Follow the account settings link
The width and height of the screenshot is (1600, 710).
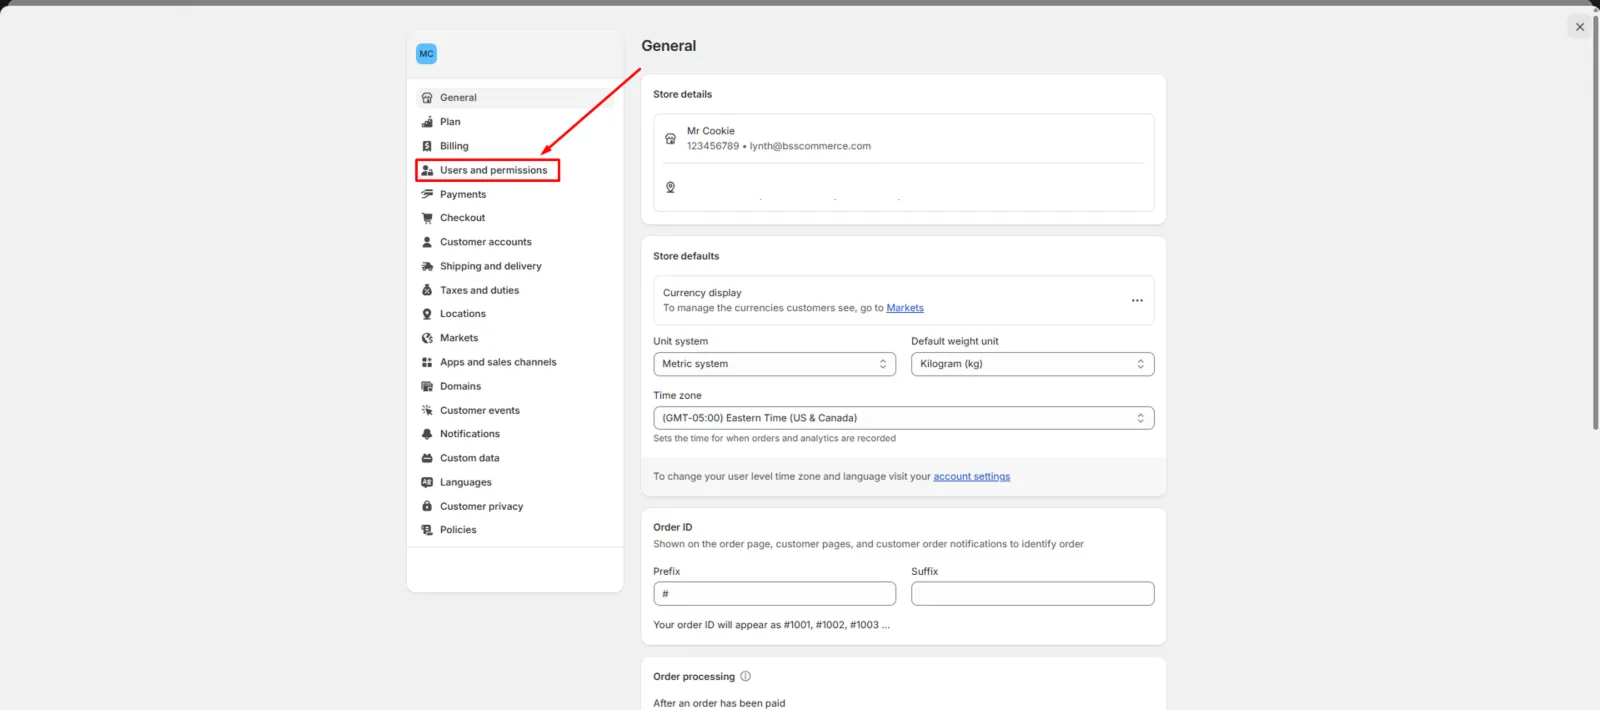coord(972,477)
